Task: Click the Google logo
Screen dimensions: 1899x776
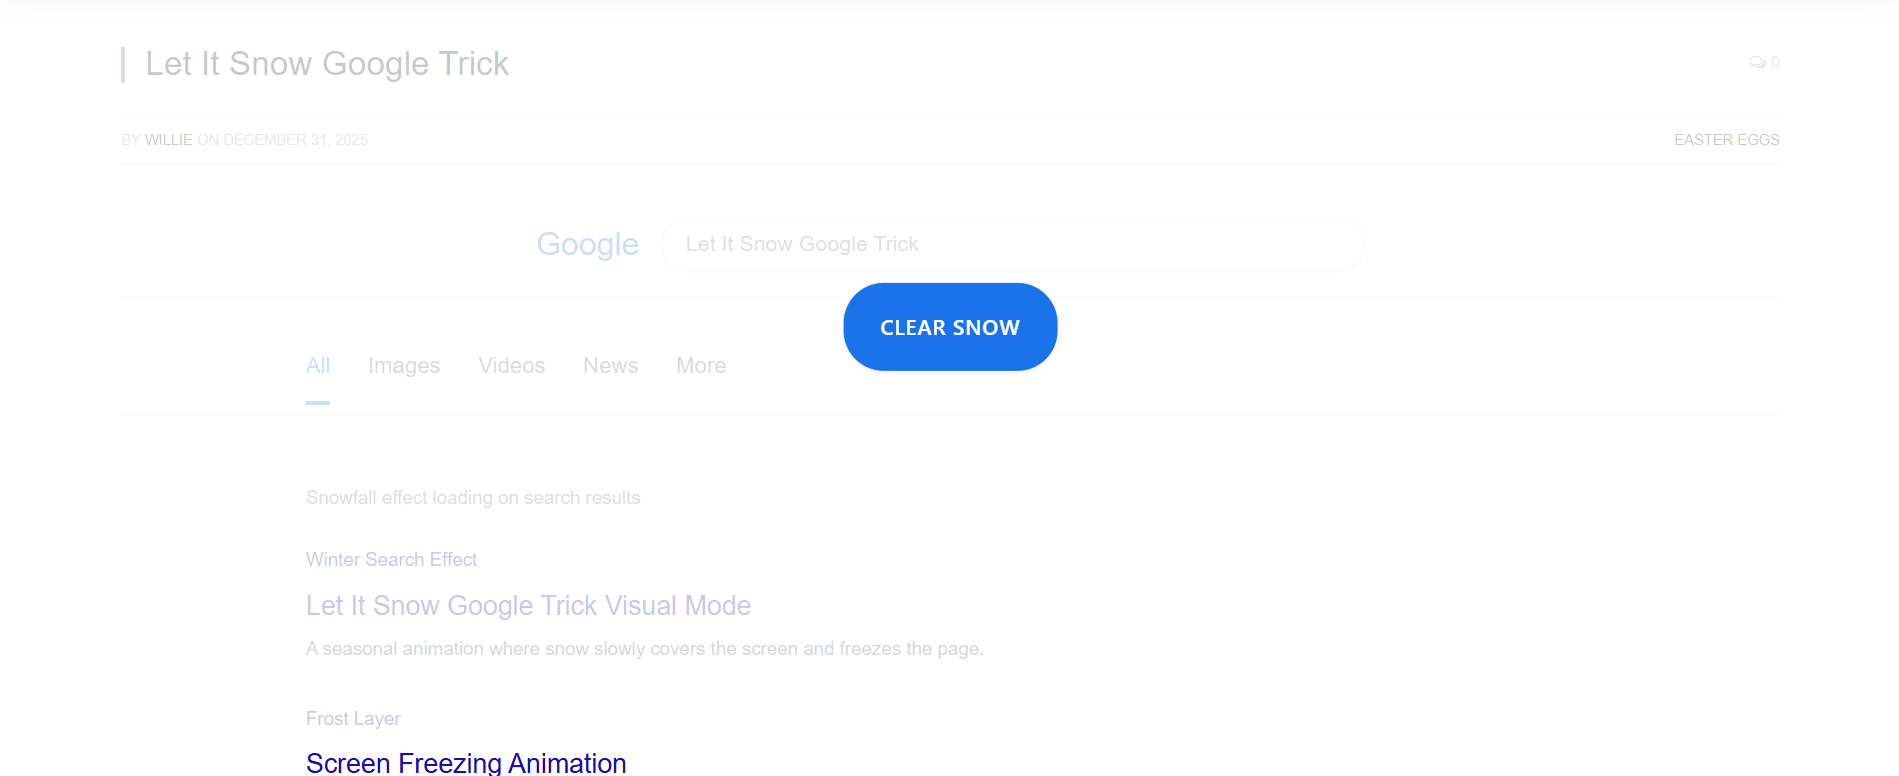Action: (x=587, y=244)
